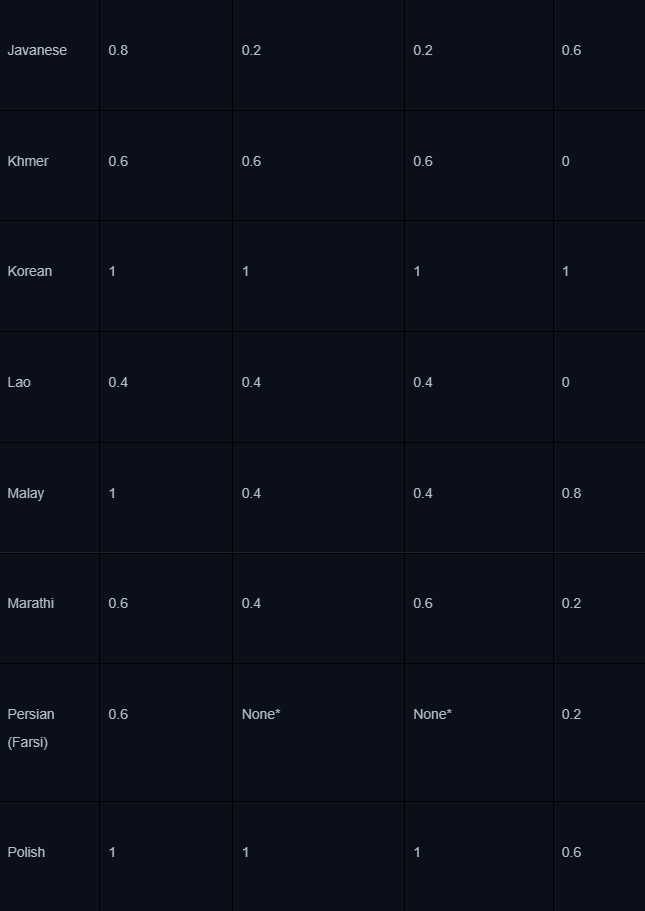Screen dimensions: 645x911
Task: Click the first 1 value in Korean row
Action: pyautogui.click(x=112, y=271)
